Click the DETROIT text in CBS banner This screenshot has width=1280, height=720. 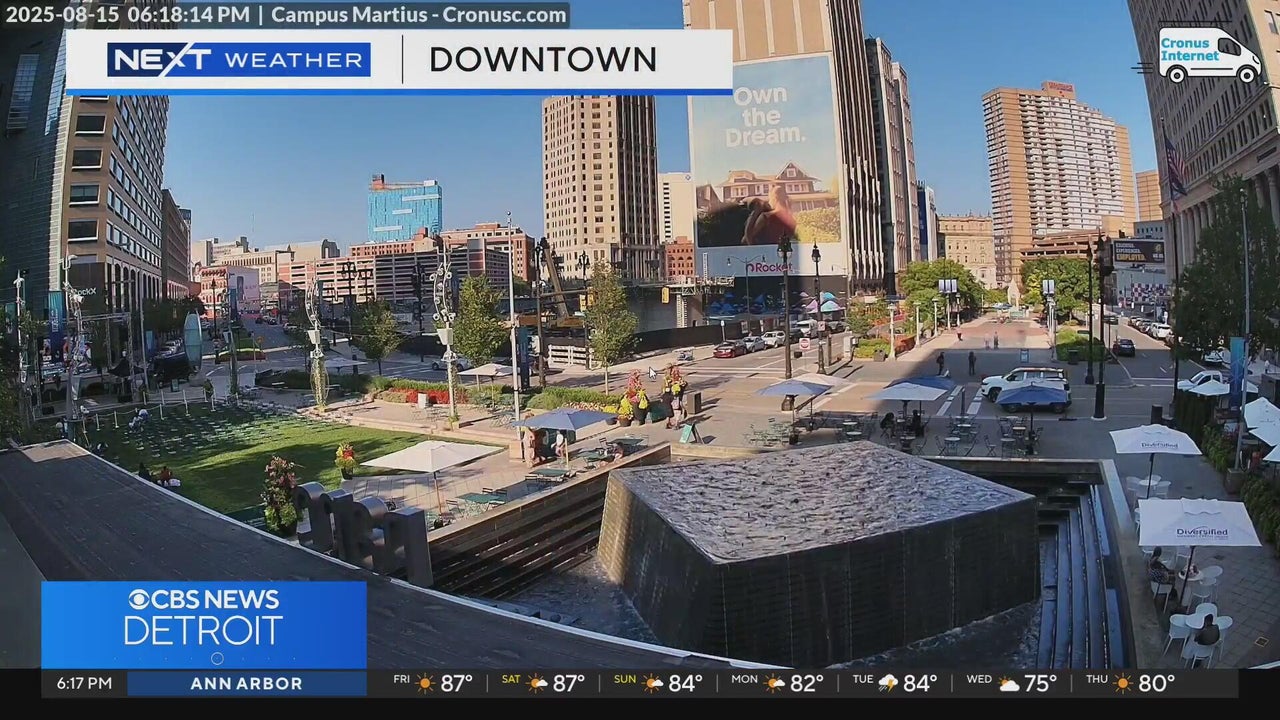203,632
